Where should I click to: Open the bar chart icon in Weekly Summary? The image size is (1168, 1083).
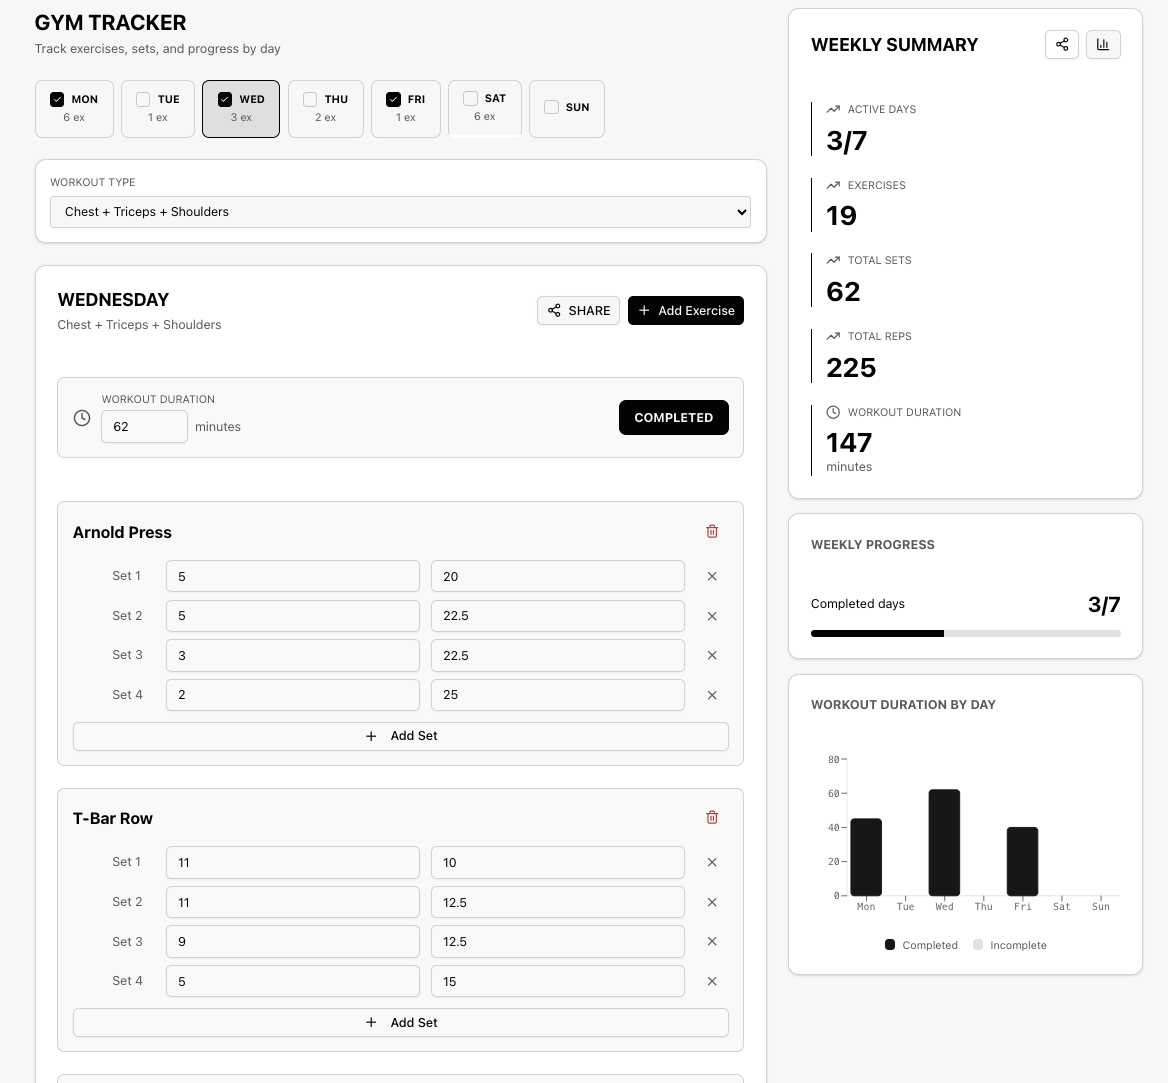tap(1103, 45)
